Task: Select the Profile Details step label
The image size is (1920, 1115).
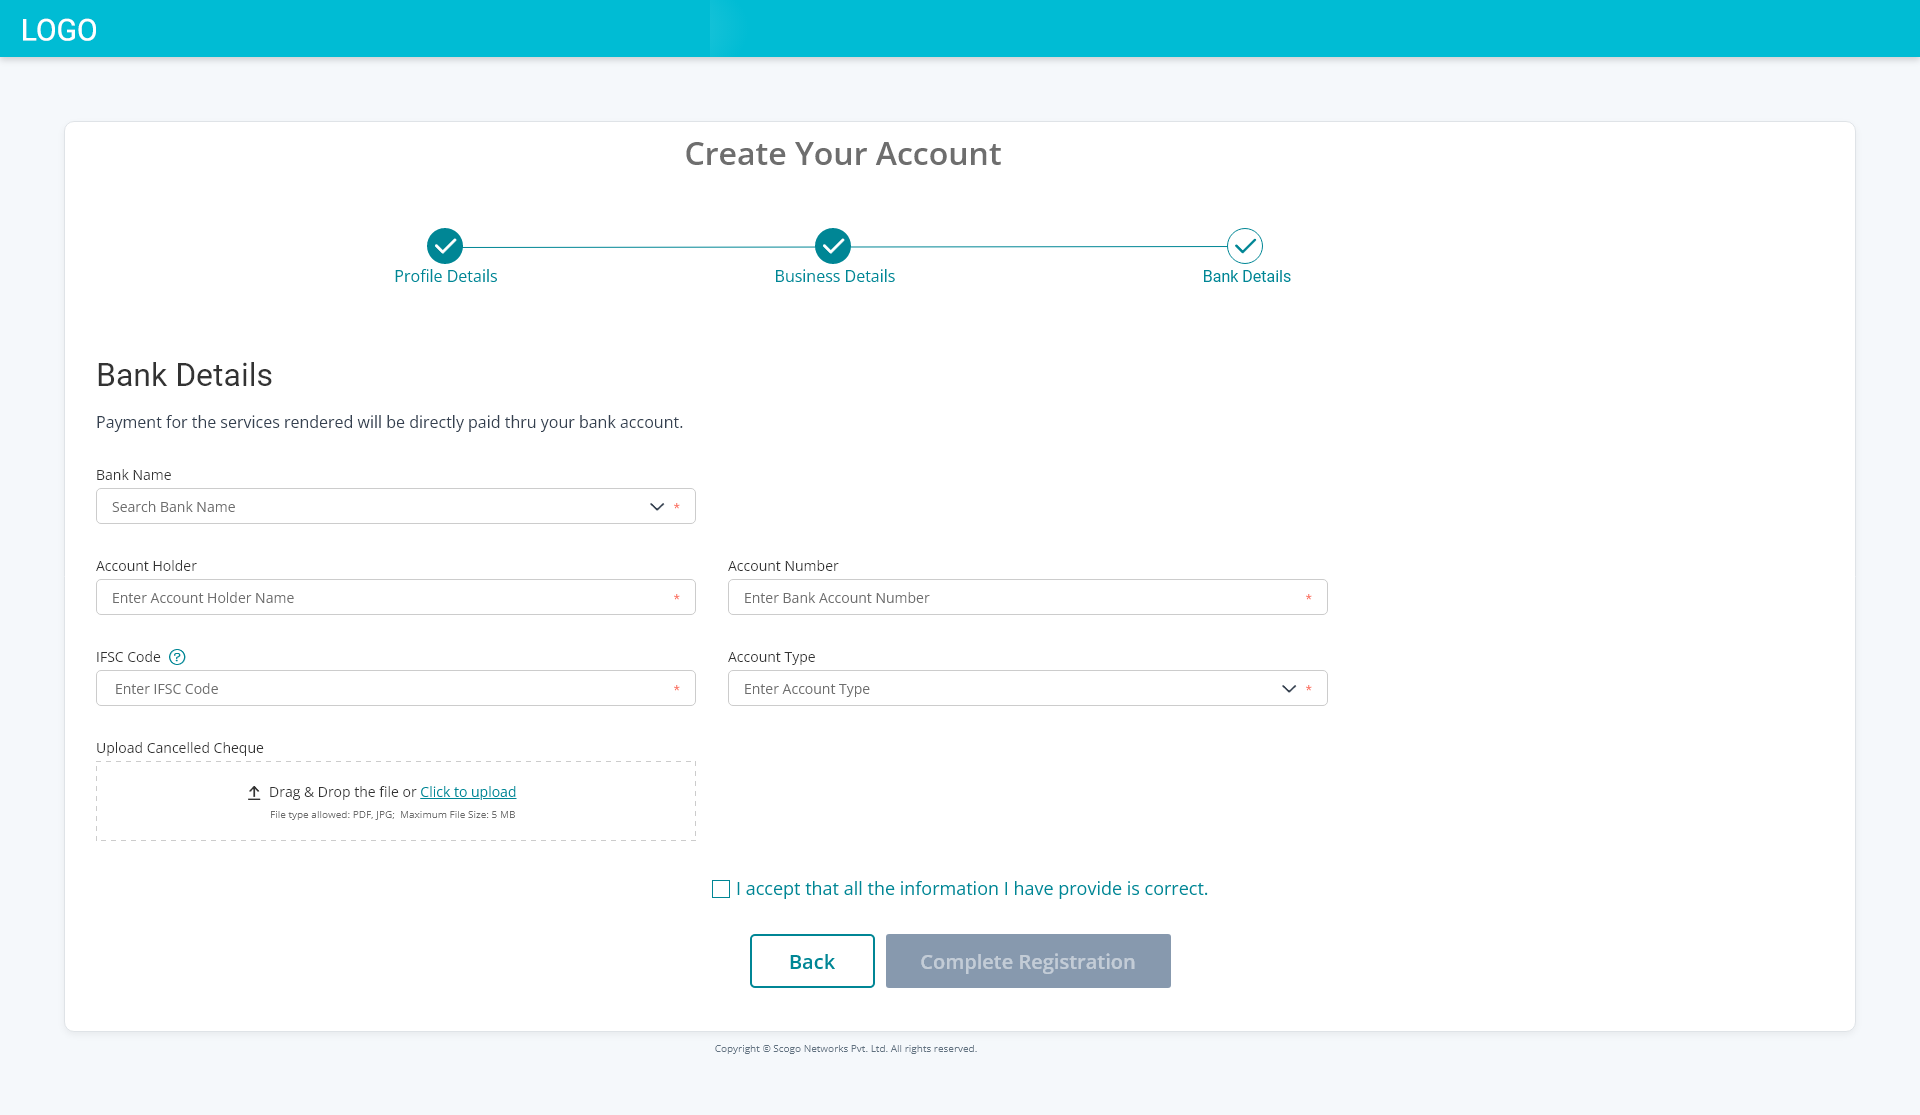Action: pos(445,276)
